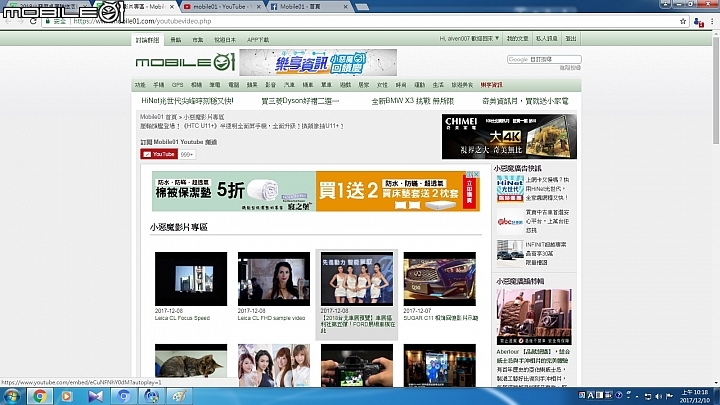The width and height of the screenshot is (720, 405).
Task: Open the Windows Start button
Action: point(11,396)
